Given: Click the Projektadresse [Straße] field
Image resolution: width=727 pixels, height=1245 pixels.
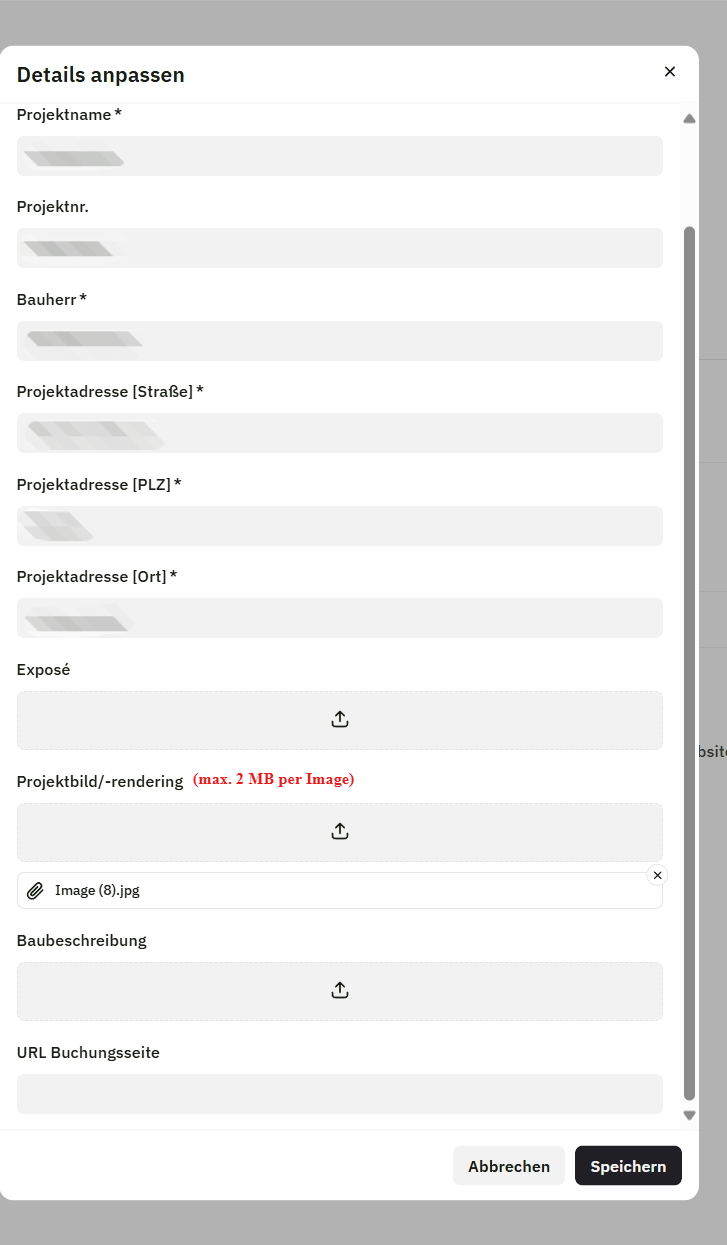Looking at the screenshot, I should [340, 433].
